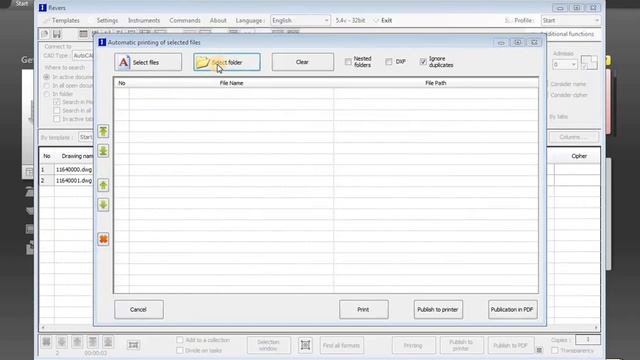Move selected file up one row
Viewport: 640px width, 360px height.
coord(103,185)
